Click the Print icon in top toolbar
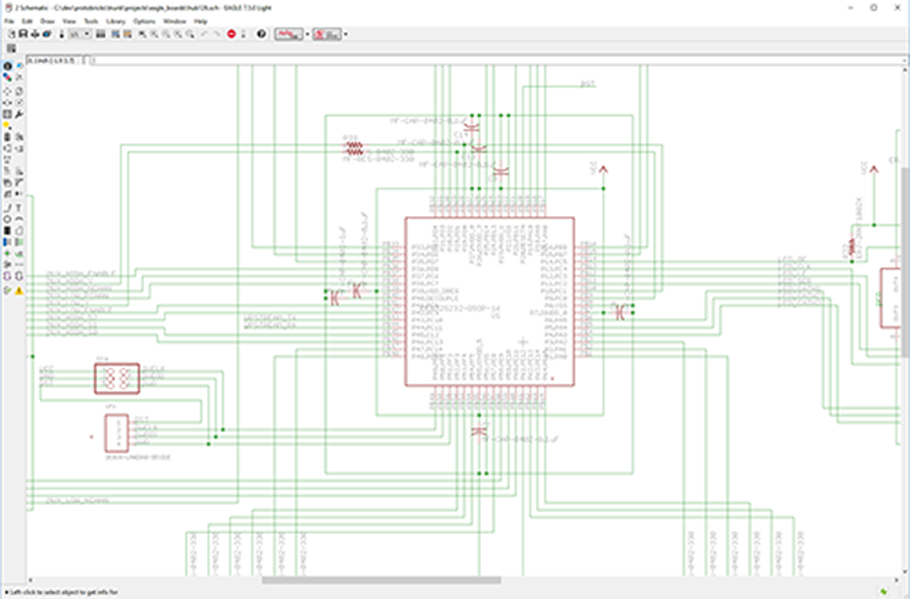 pos(35,34)
